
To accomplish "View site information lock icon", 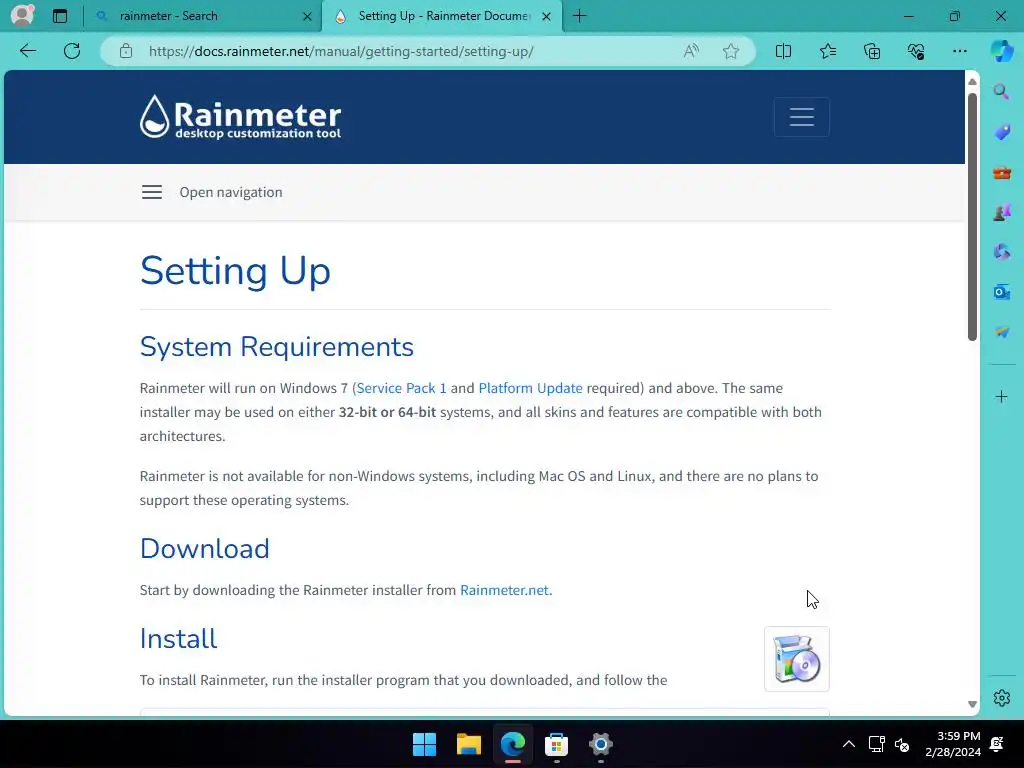I will (x=126, y=51).
